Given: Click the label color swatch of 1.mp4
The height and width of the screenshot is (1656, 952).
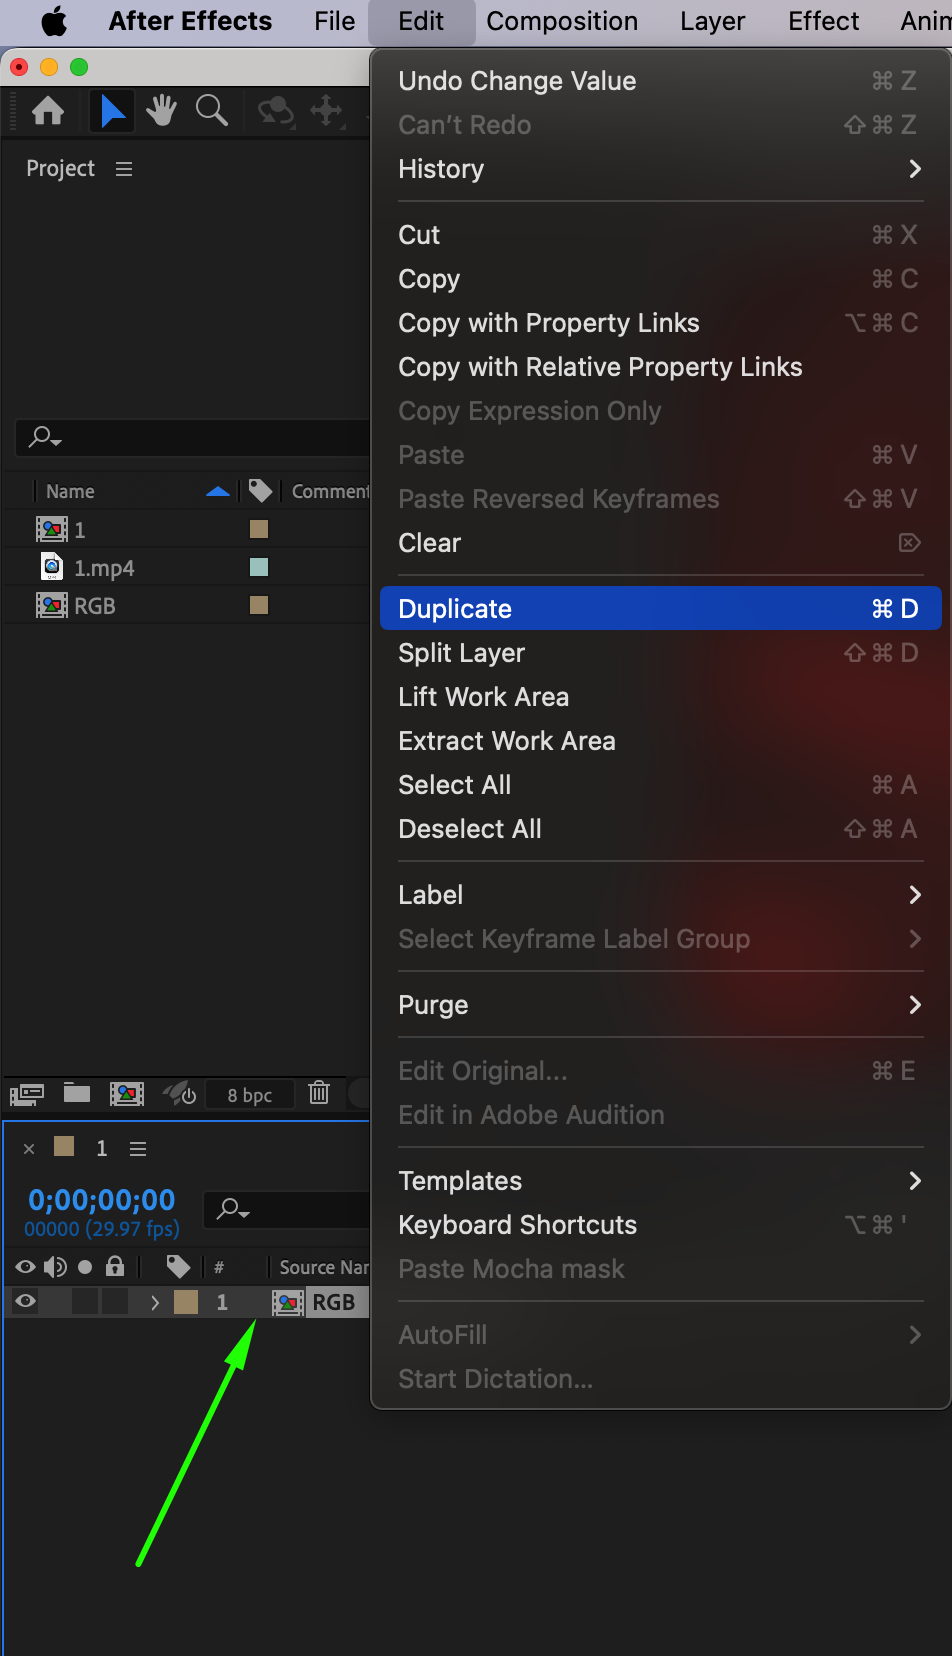Looking at the screenshot, I should (x=259, y=567).
